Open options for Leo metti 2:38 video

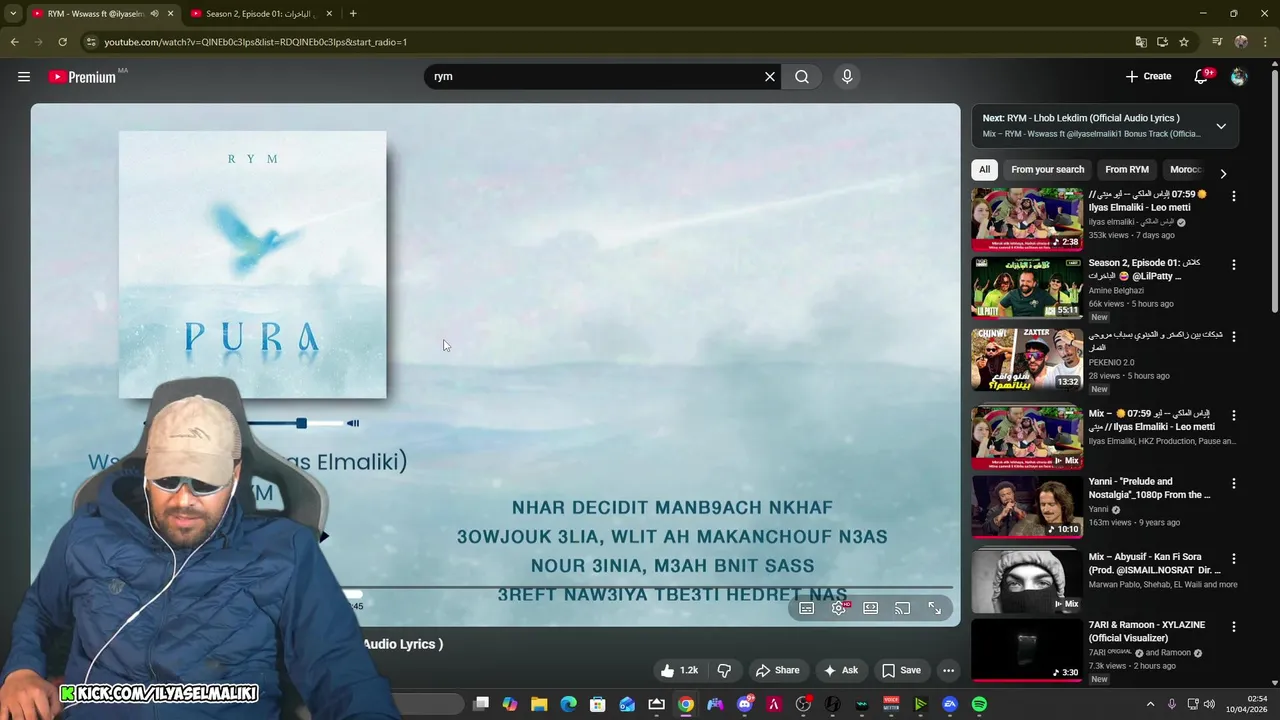[x=1234, y=197]
